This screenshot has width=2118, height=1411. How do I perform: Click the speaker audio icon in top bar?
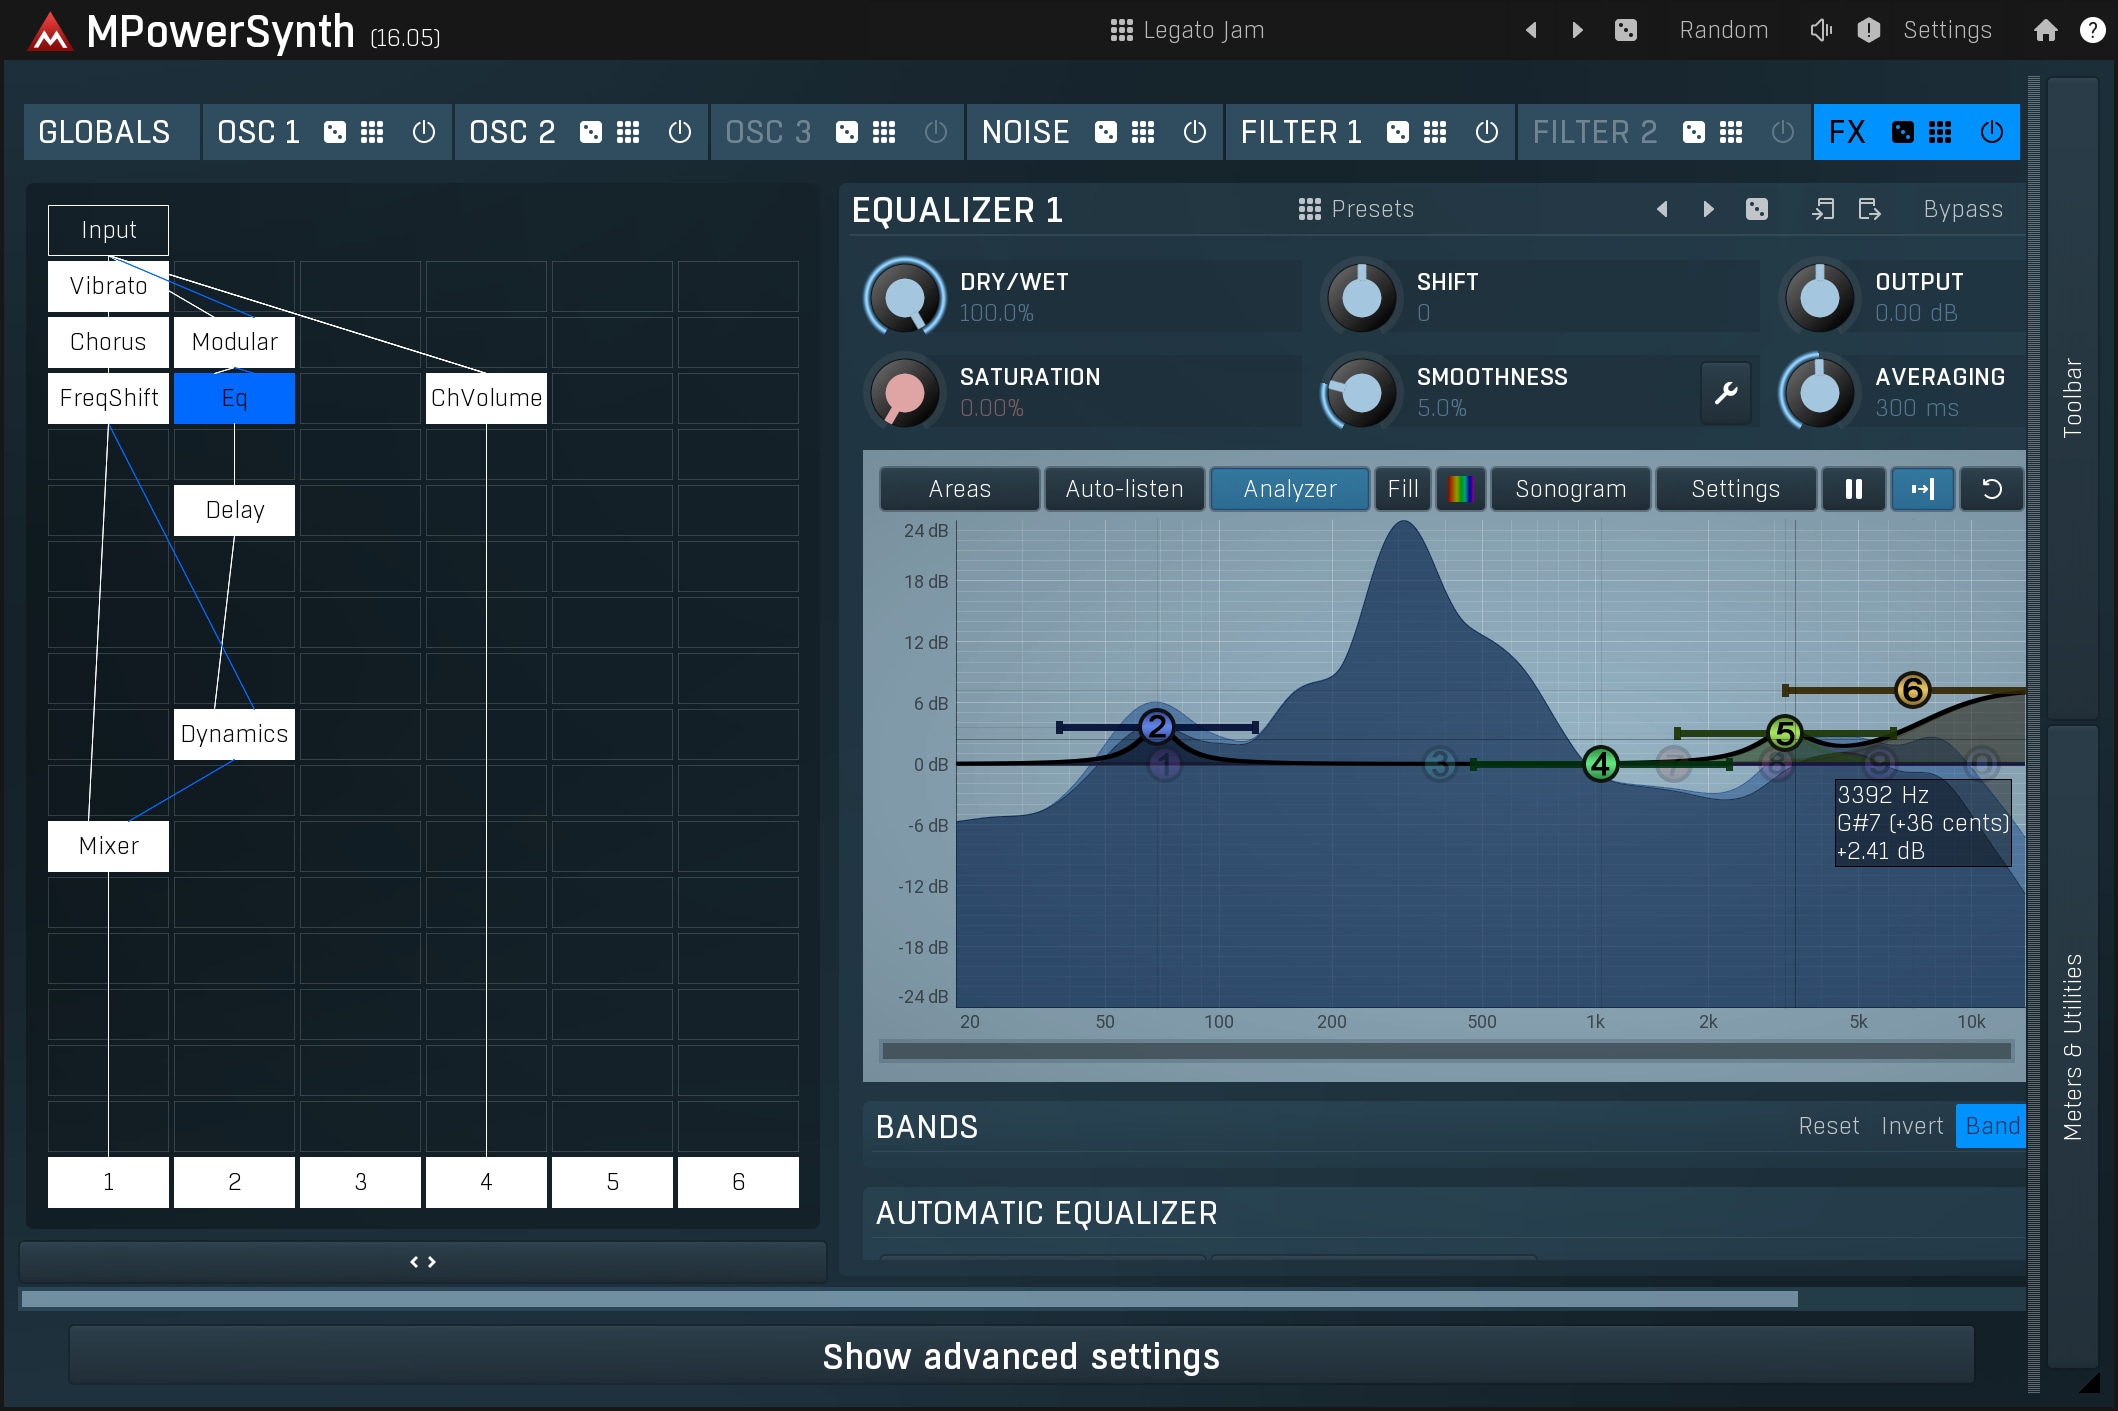click(x=1821, y=30)
